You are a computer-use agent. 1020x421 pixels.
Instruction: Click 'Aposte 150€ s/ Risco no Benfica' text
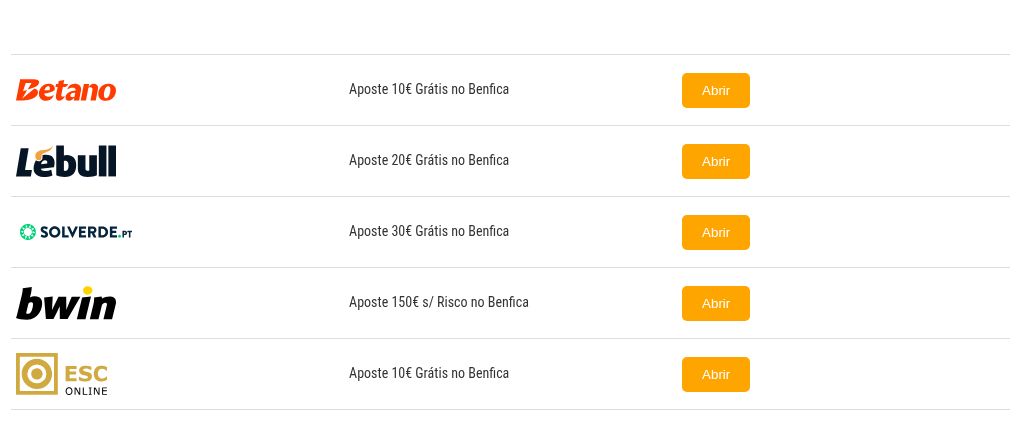tap(438, 303)
